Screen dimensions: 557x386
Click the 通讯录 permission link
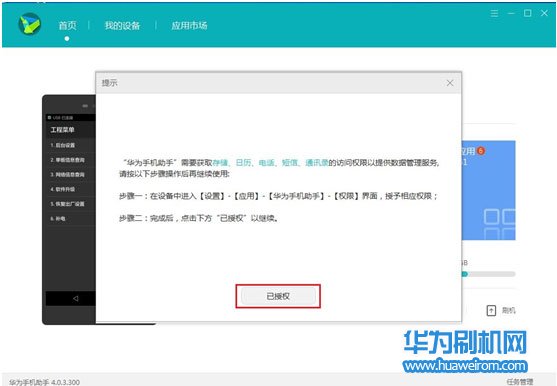click(x=317, y=163)
